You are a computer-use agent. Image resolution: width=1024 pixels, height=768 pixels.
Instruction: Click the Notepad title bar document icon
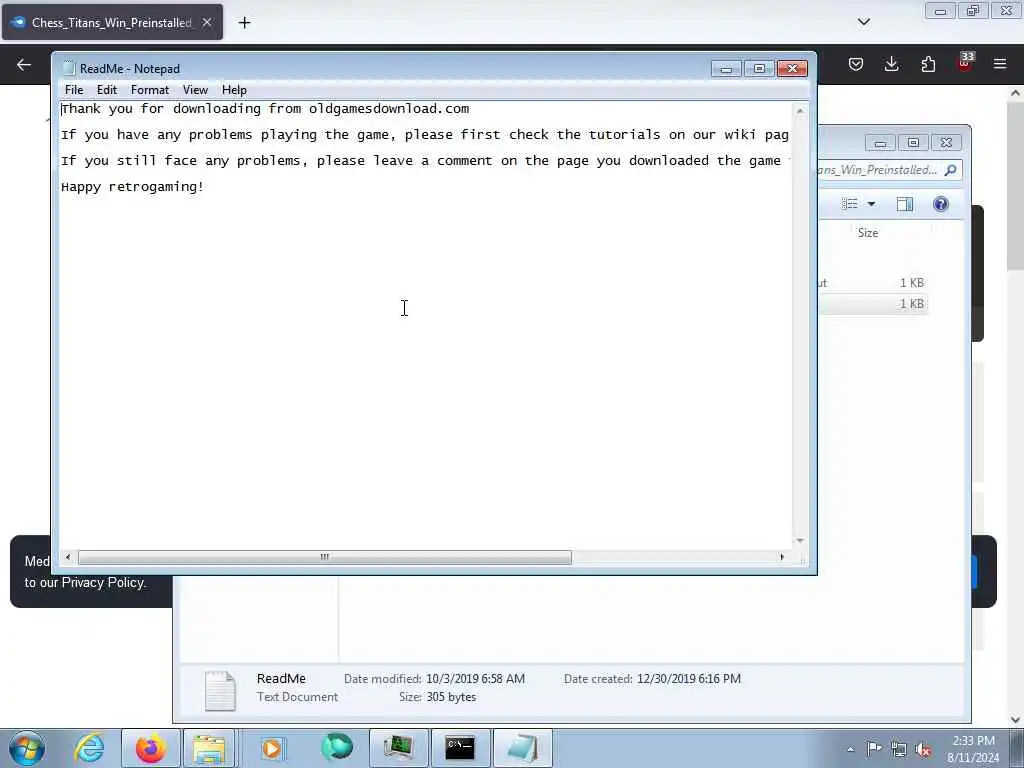click(x=69, y=69)
